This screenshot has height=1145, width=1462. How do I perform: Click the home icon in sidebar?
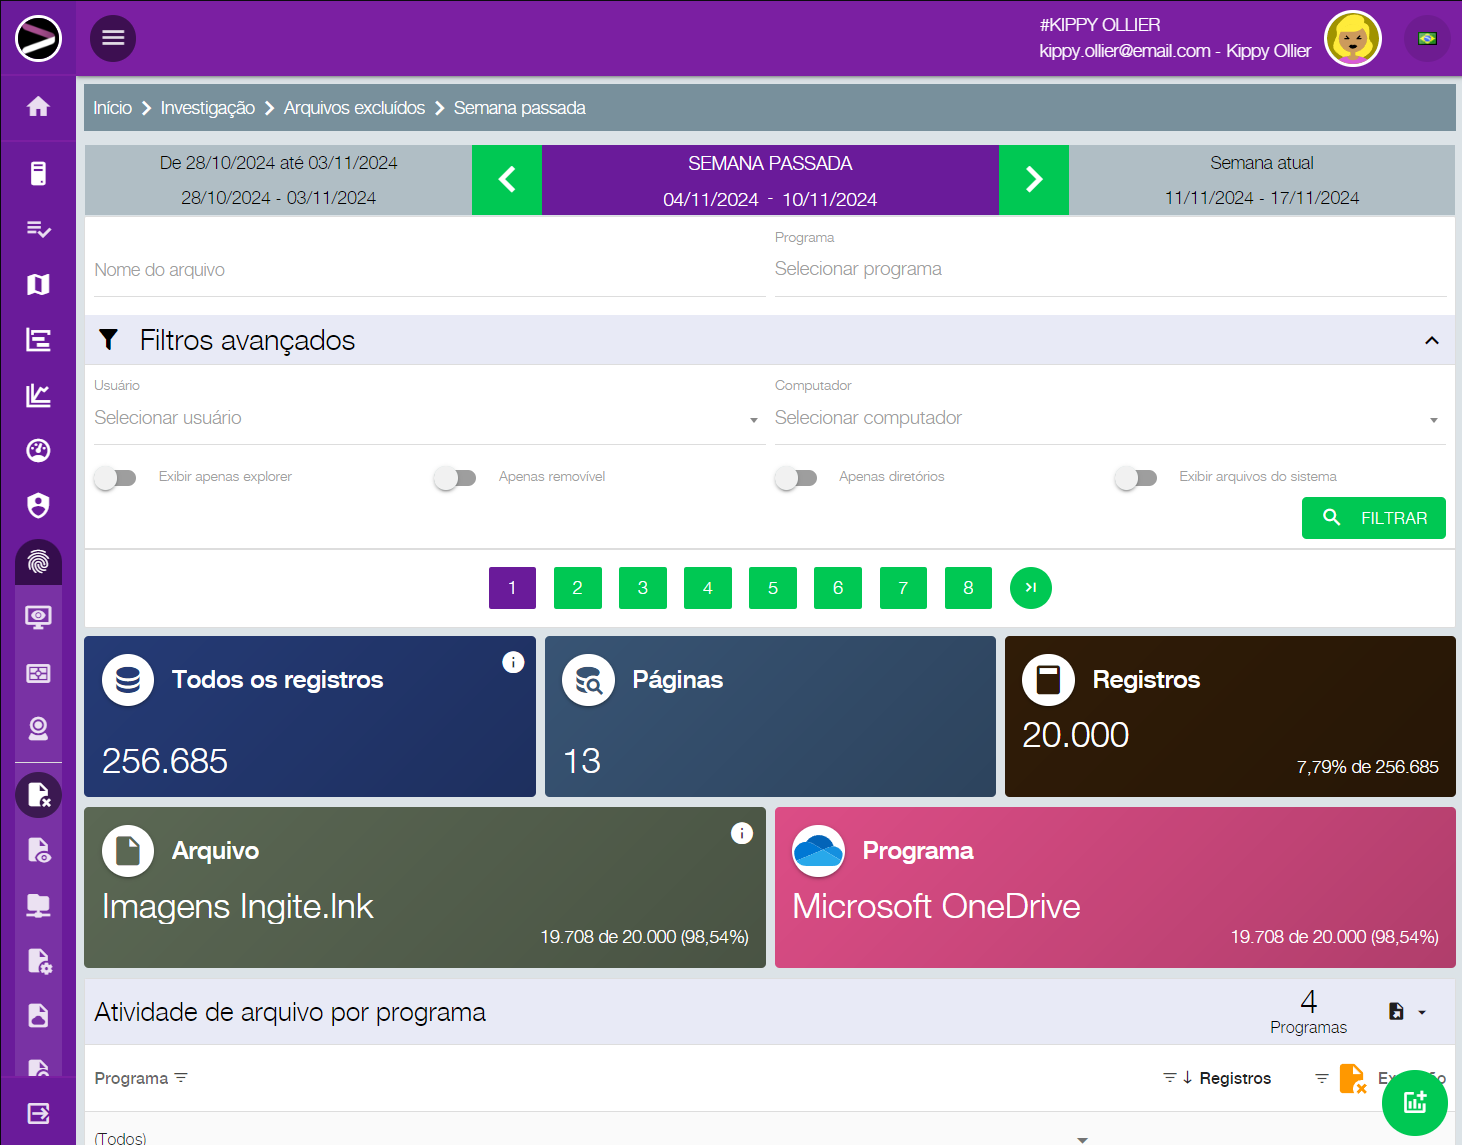tap(38, 107)
